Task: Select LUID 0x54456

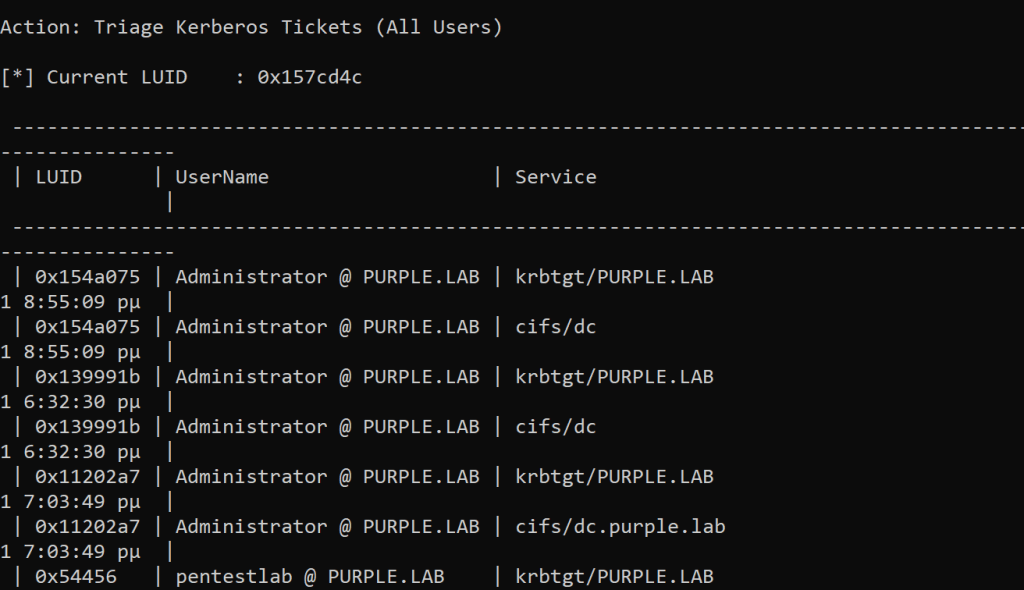Action: pos(76,577)
